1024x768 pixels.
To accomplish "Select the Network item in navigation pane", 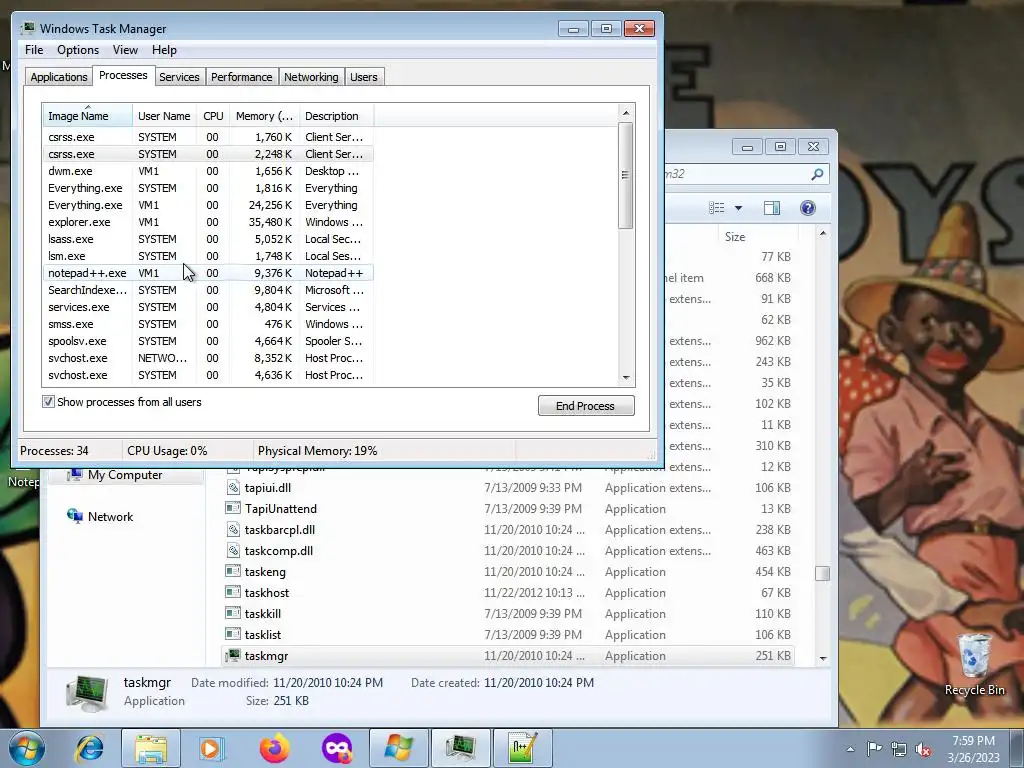I will pyautogui.click(x=100, y=517).
